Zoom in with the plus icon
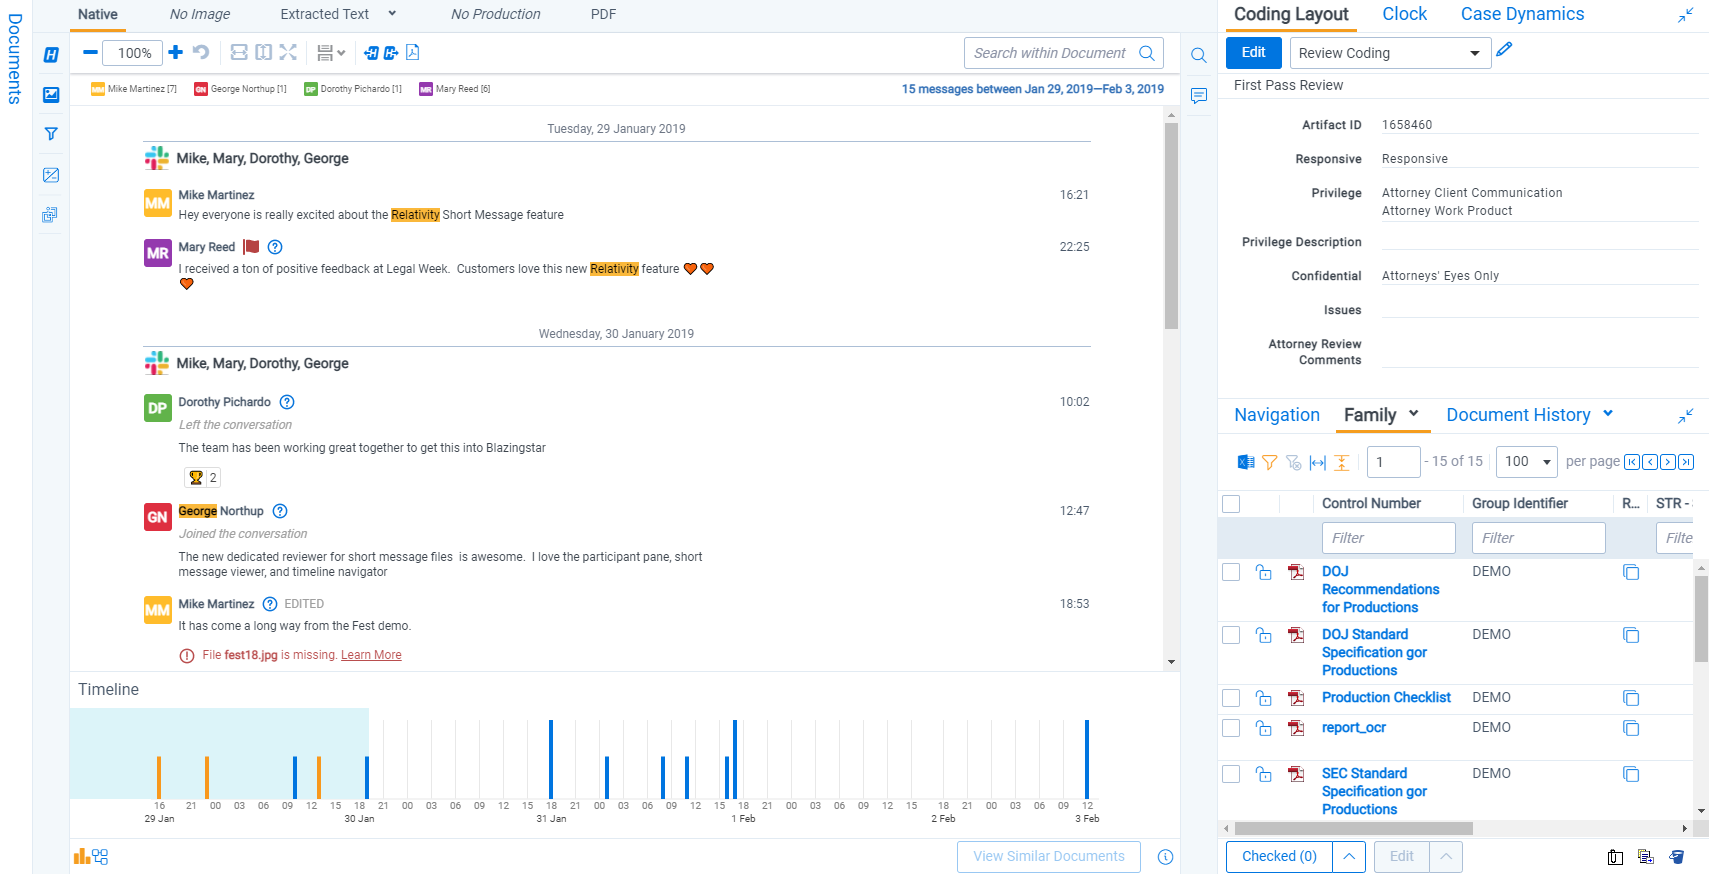The width and height of the screenshot is (1709, 874). [x=175, y=52]
